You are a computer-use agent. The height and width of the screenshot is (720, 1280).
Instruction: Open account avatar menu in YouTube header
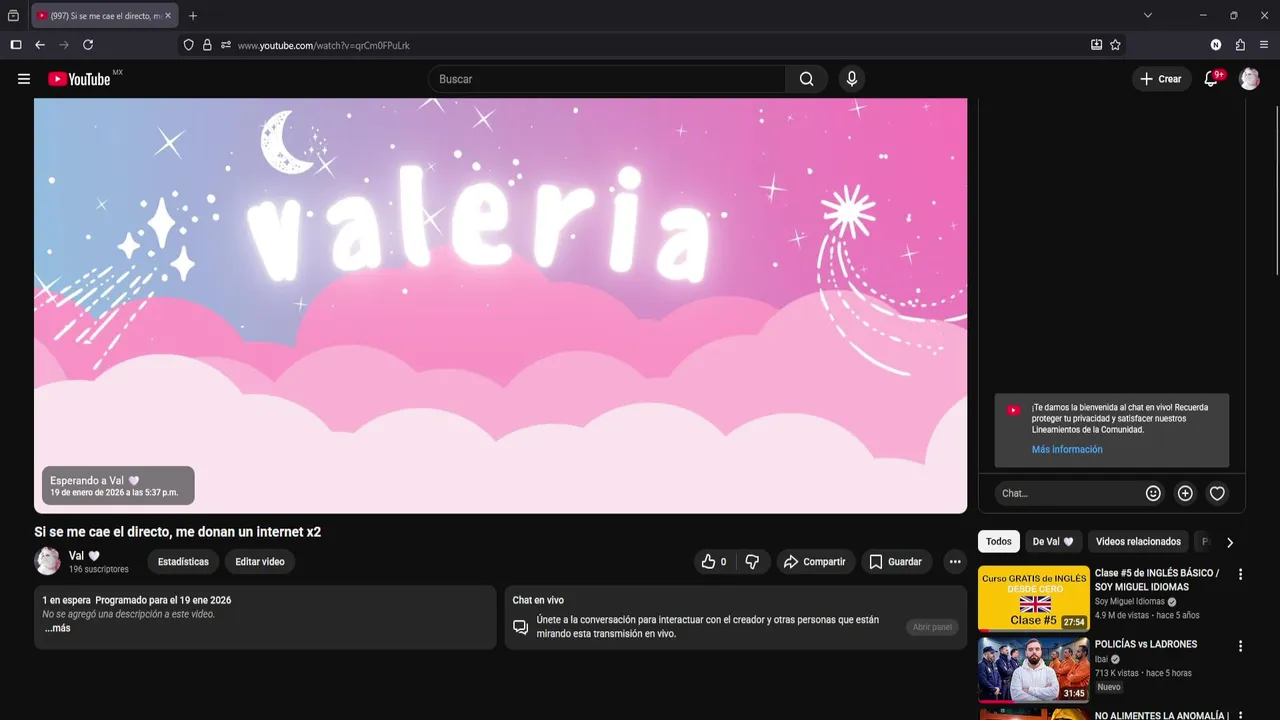(x=1249, y=79)
